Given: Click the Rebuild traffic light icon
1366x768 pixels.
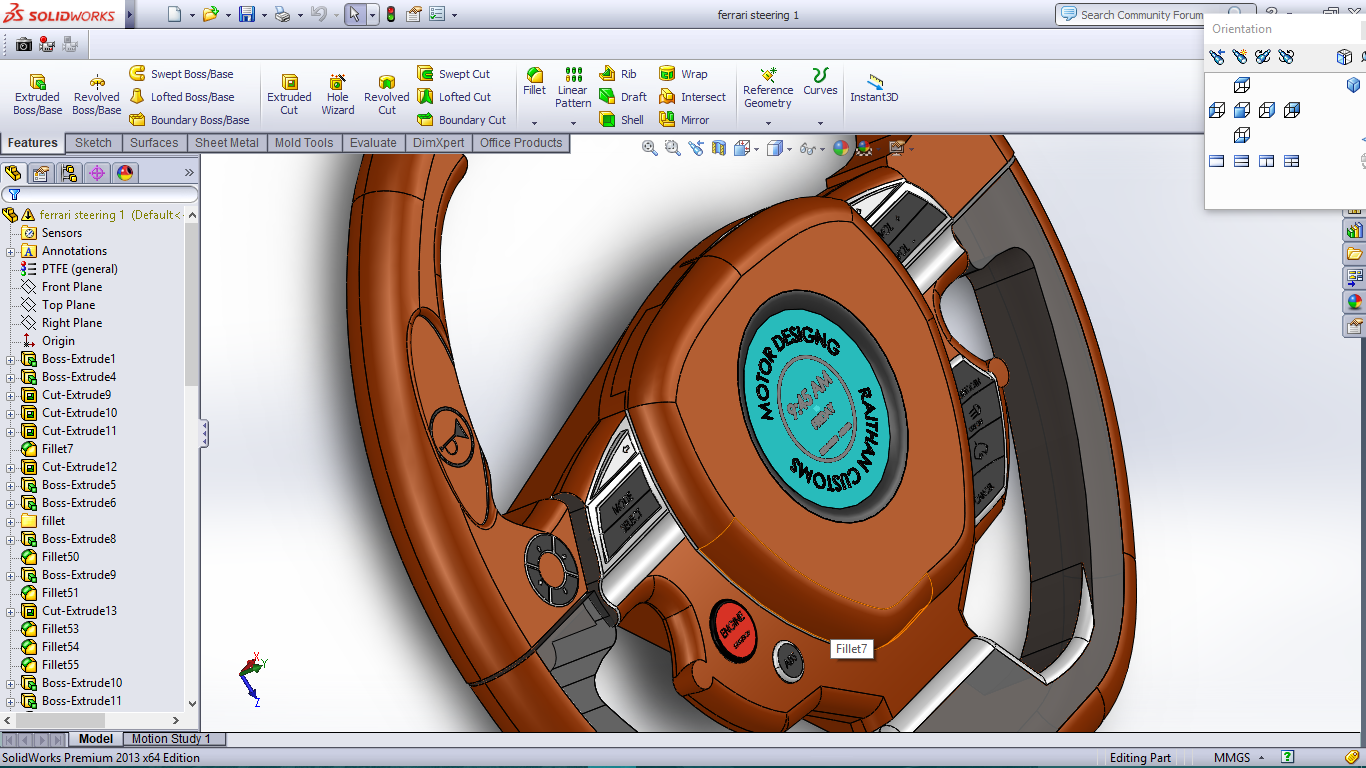Looking at the screenshot, I should 390,14.
